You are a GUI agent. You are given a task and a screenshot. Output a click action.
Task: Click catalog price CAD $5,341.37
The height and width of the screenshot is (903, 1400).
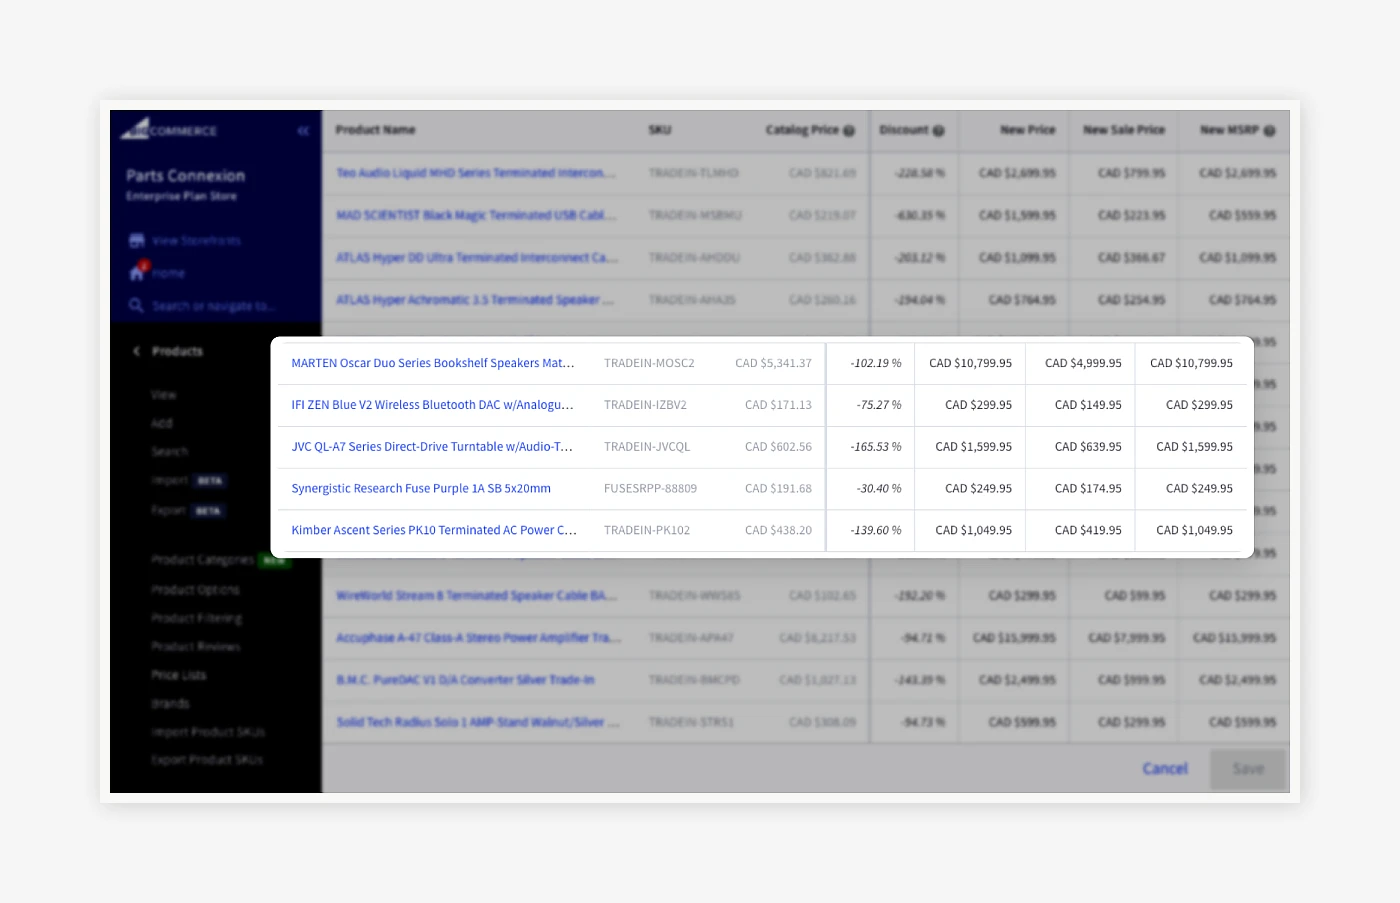773,363
